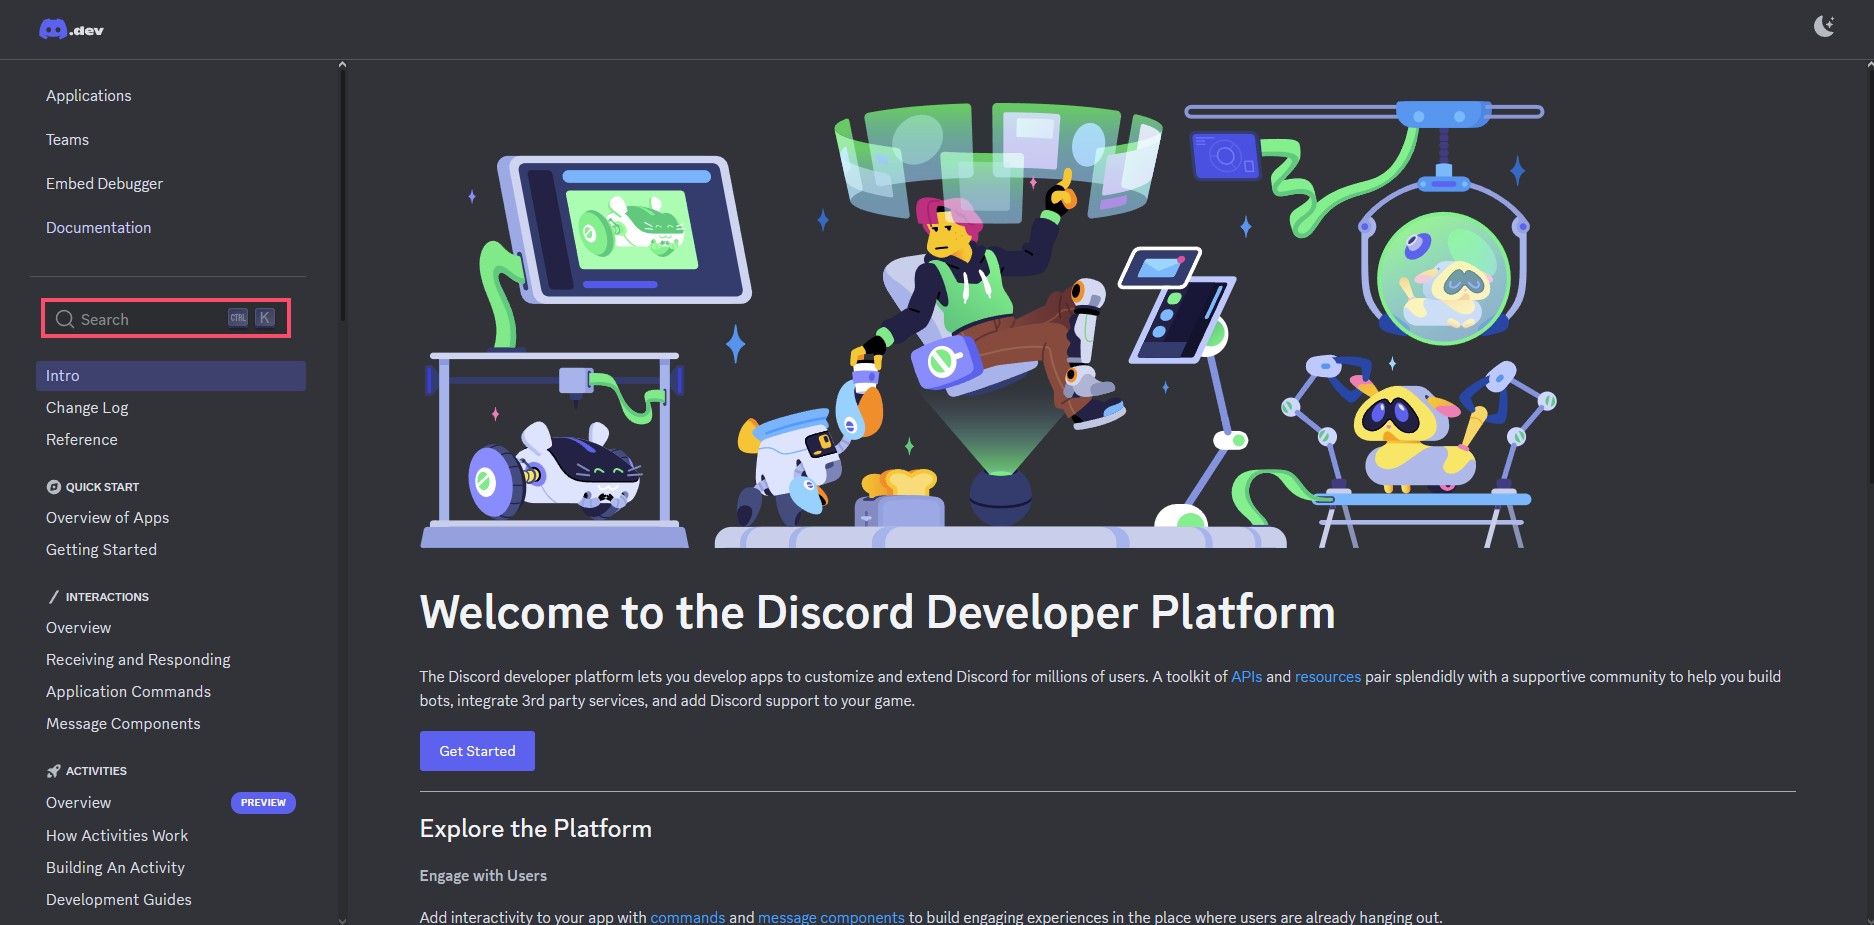Focus the Search documentation field
1874x925 pixels.
tap(150, 319)
